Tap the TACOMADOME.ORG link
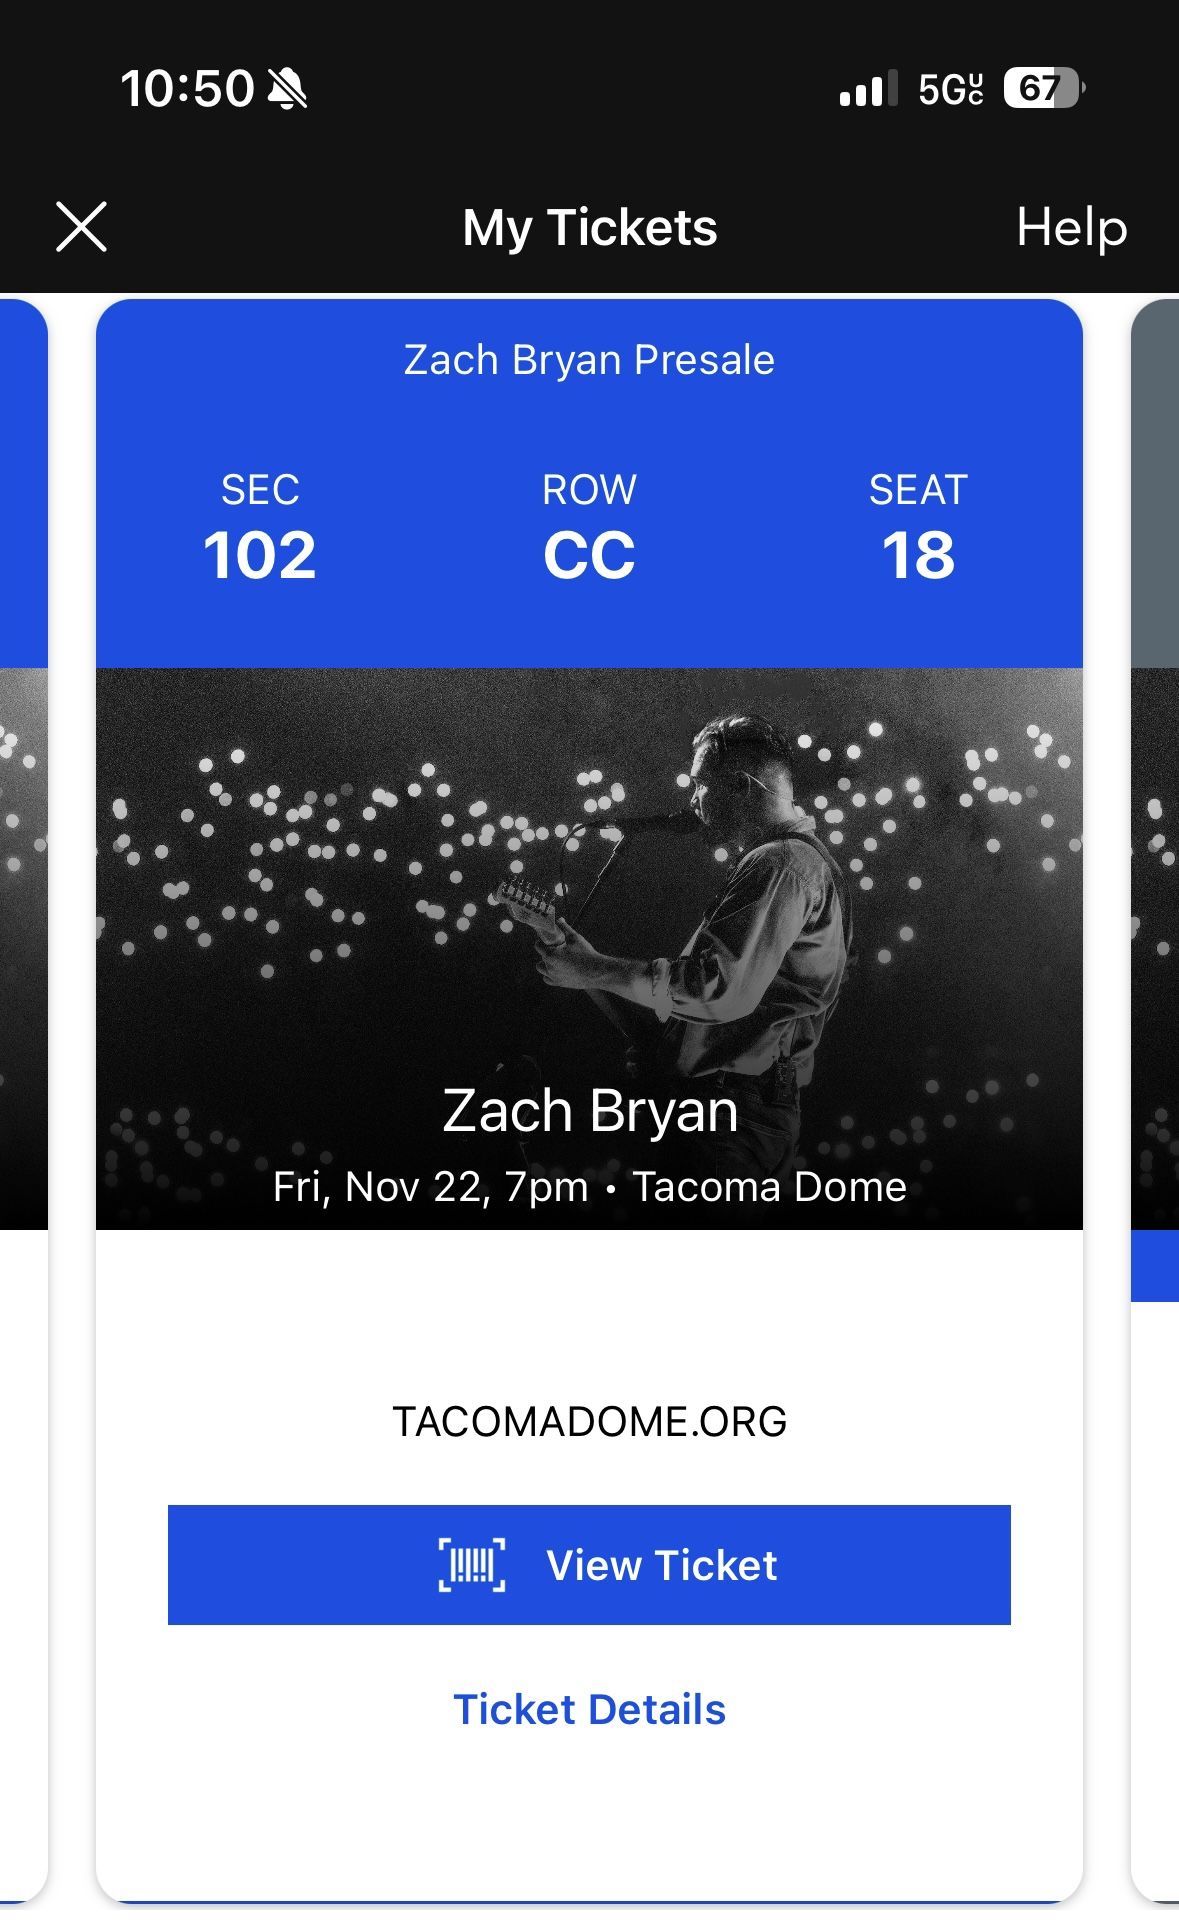The height and width of the screenshot is (1925, 1179). [x=589, y=1422]
